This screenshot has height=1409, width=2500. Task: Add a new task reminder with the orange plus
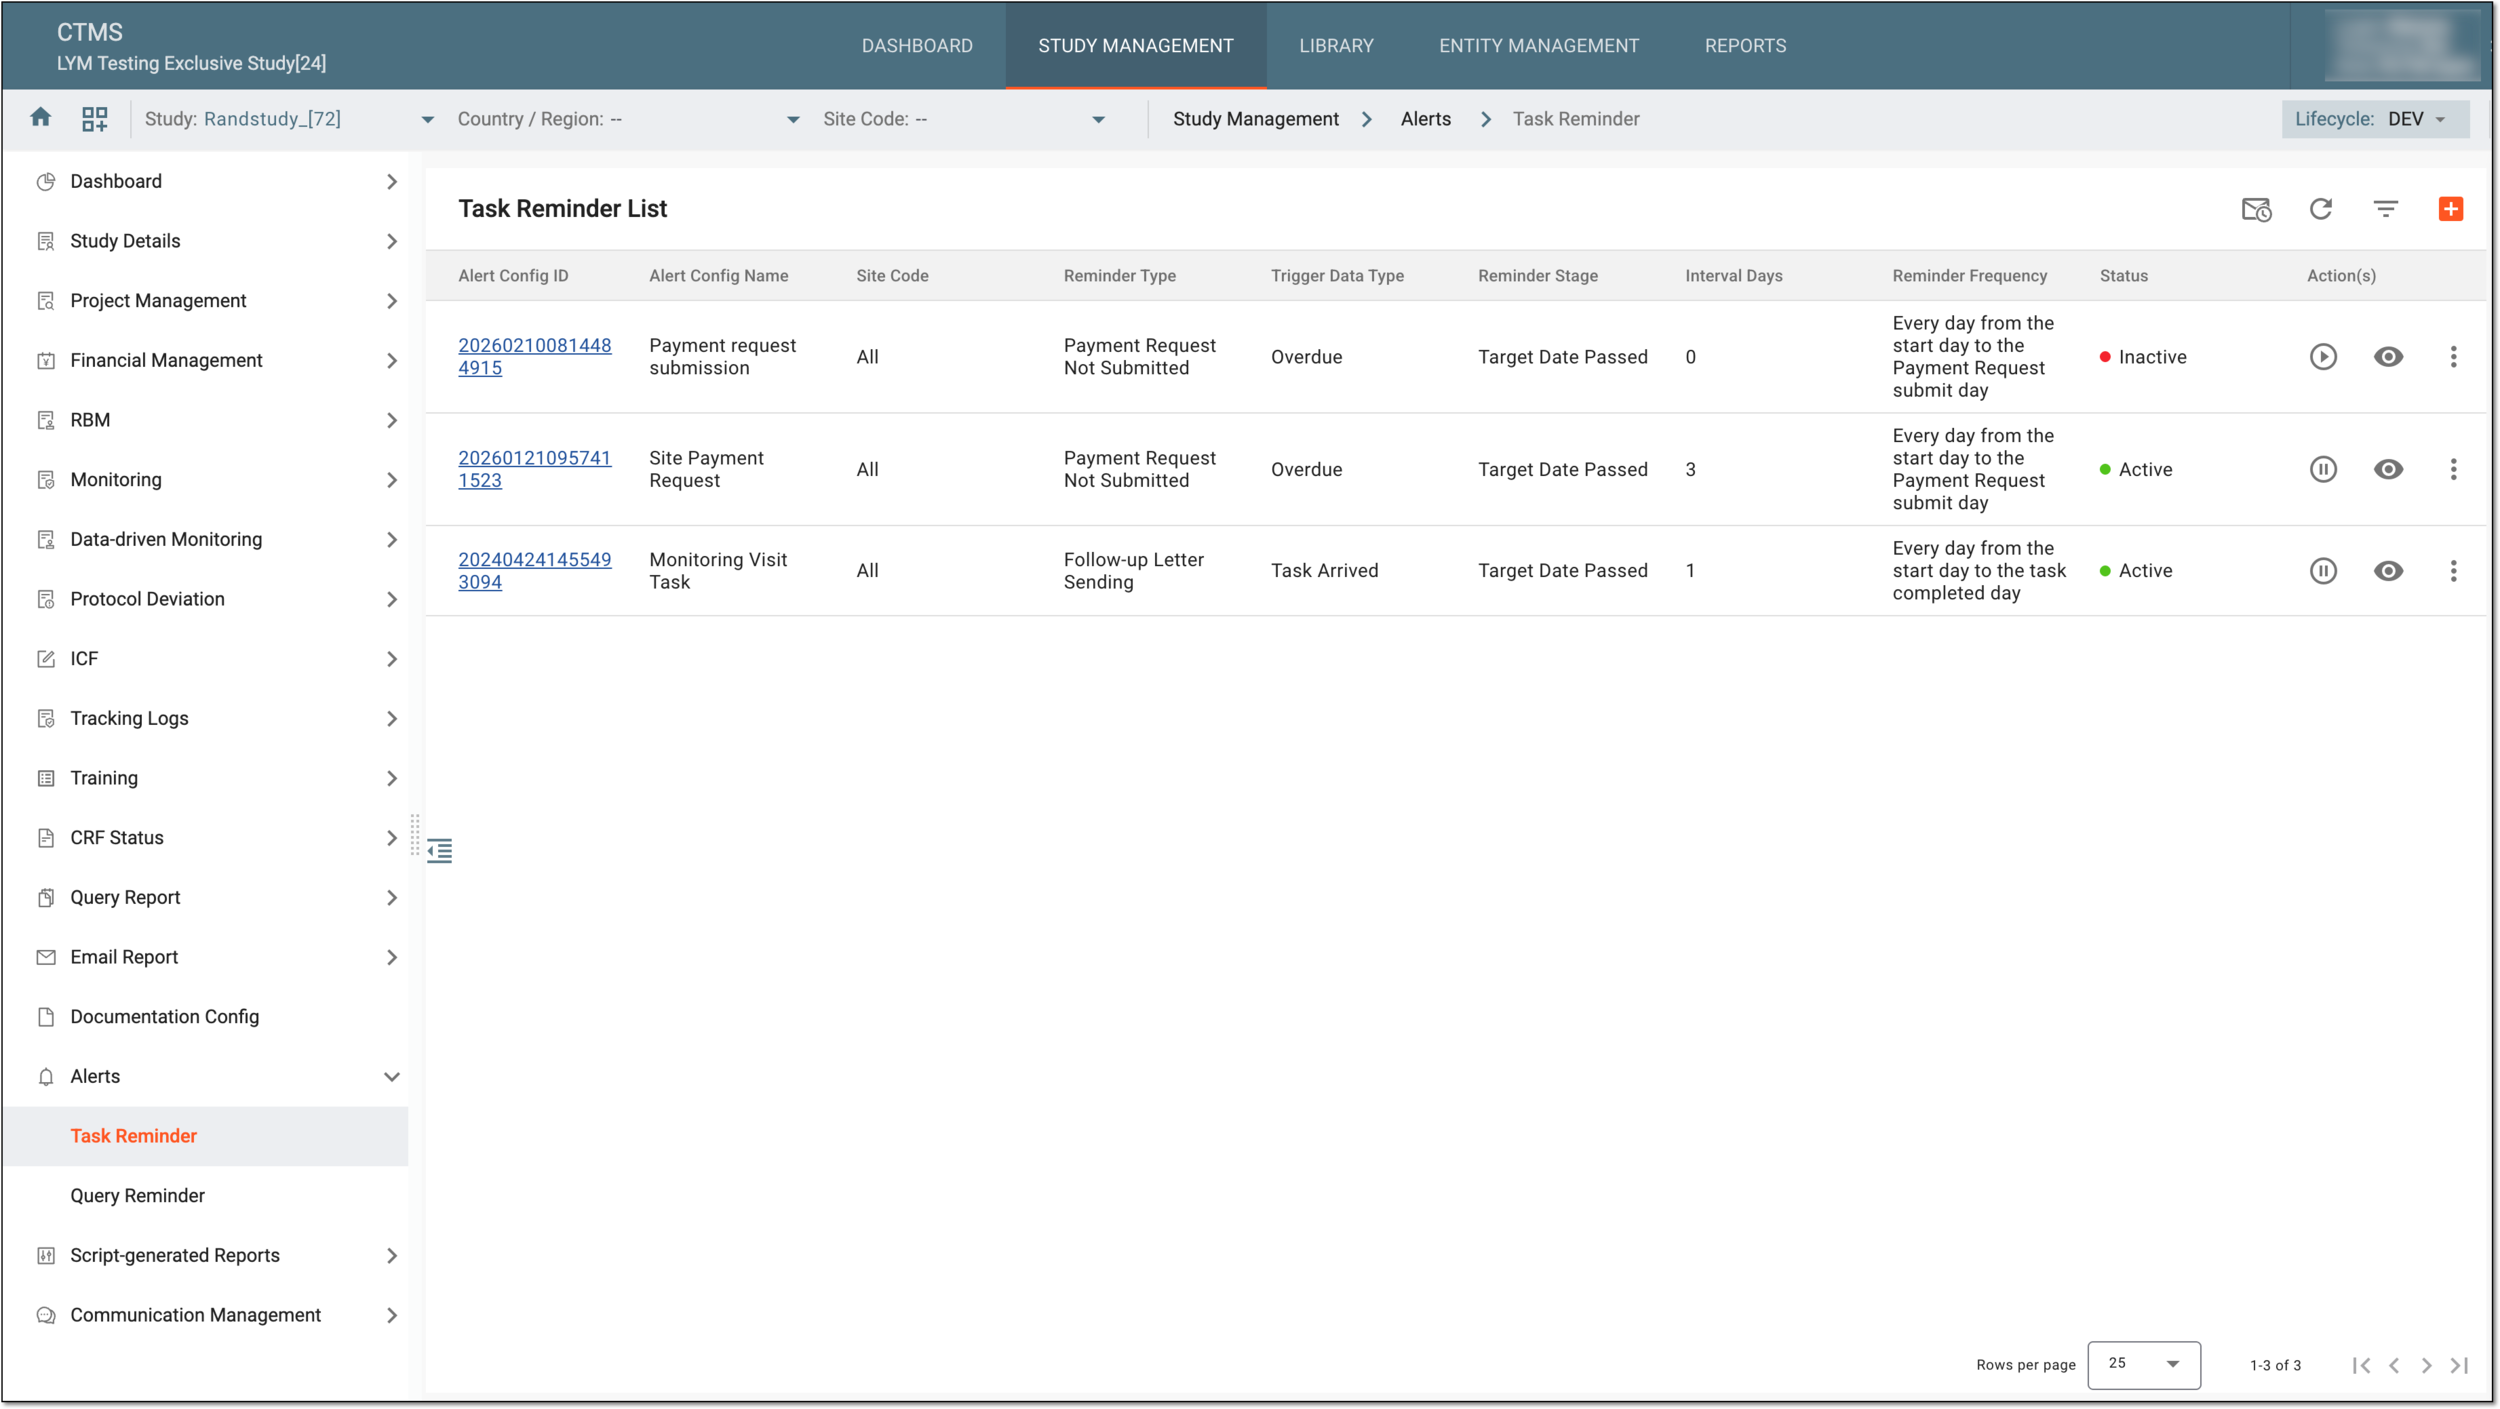[2451, 209]
